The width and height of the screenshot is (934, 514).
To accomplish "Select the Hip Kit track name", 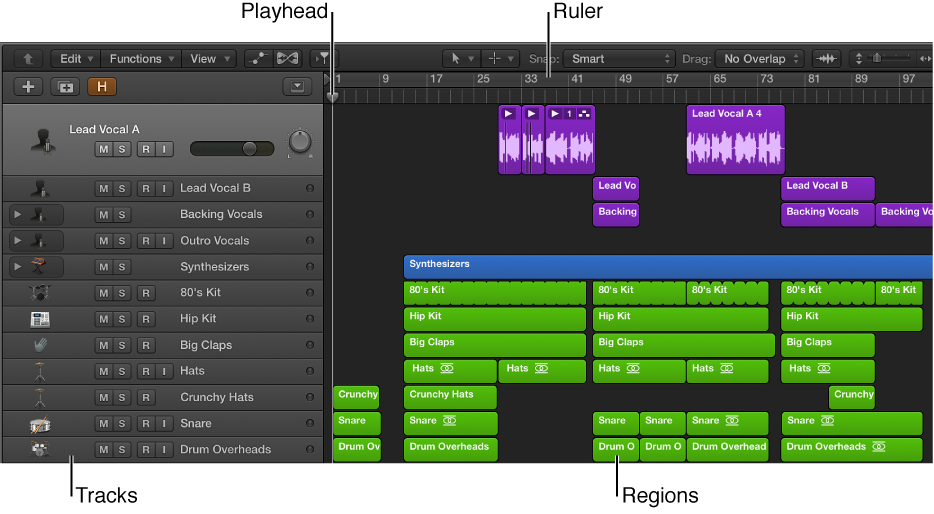I will pos(198,319).
